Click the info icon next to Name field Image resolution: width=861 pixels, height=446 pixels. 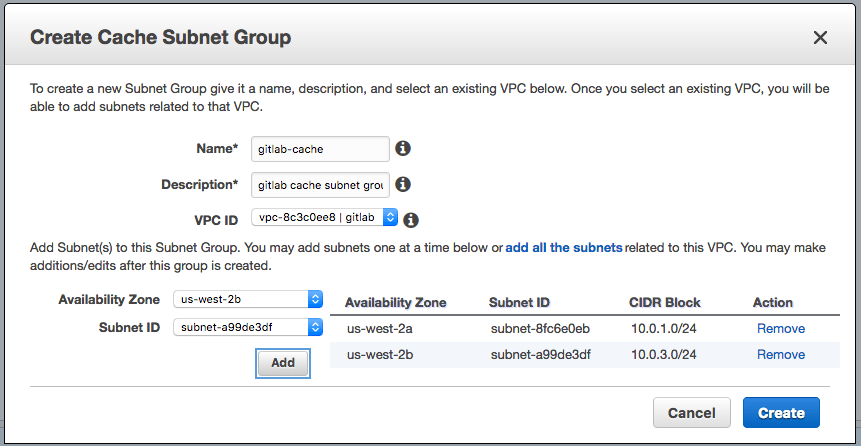(403, 149)
